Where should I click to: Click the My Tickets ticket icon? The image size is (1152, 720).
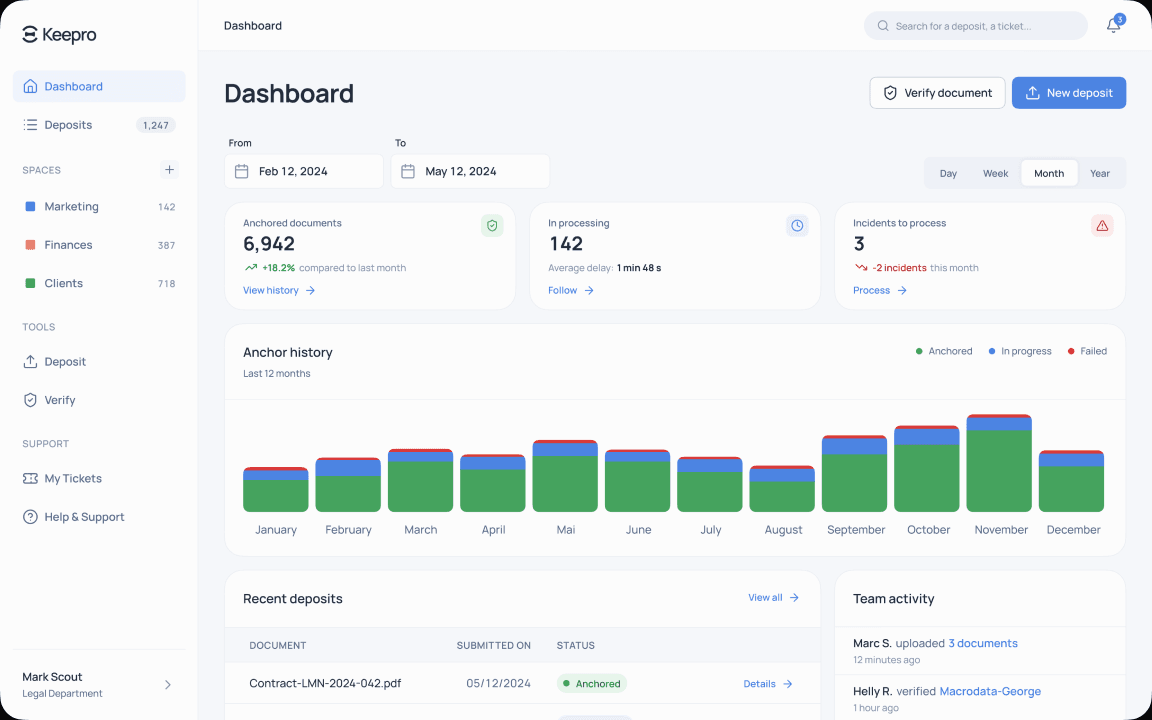pyautogui.click(x=30, y=478)
